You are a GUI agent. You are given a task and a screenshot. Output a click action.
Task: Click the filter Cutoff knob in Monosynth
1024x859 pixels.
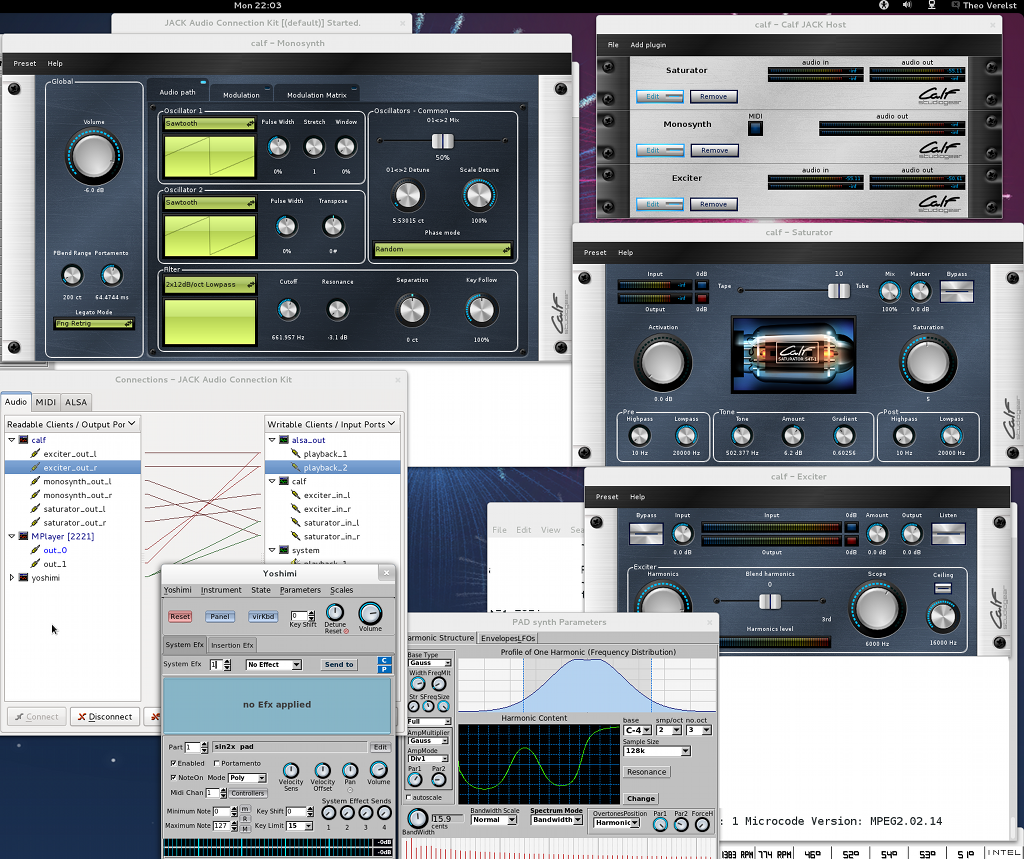(288, 310)
